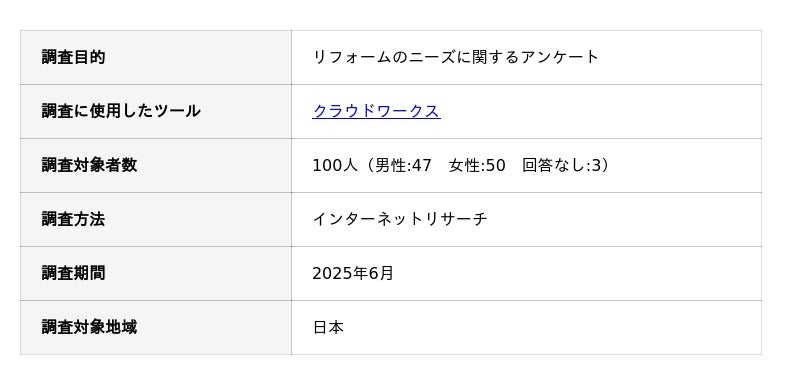The height and width of the screenshot is (385, 800).
Task: Click the 調査に使用したツール header cell
Action: (x=156, y=111)
